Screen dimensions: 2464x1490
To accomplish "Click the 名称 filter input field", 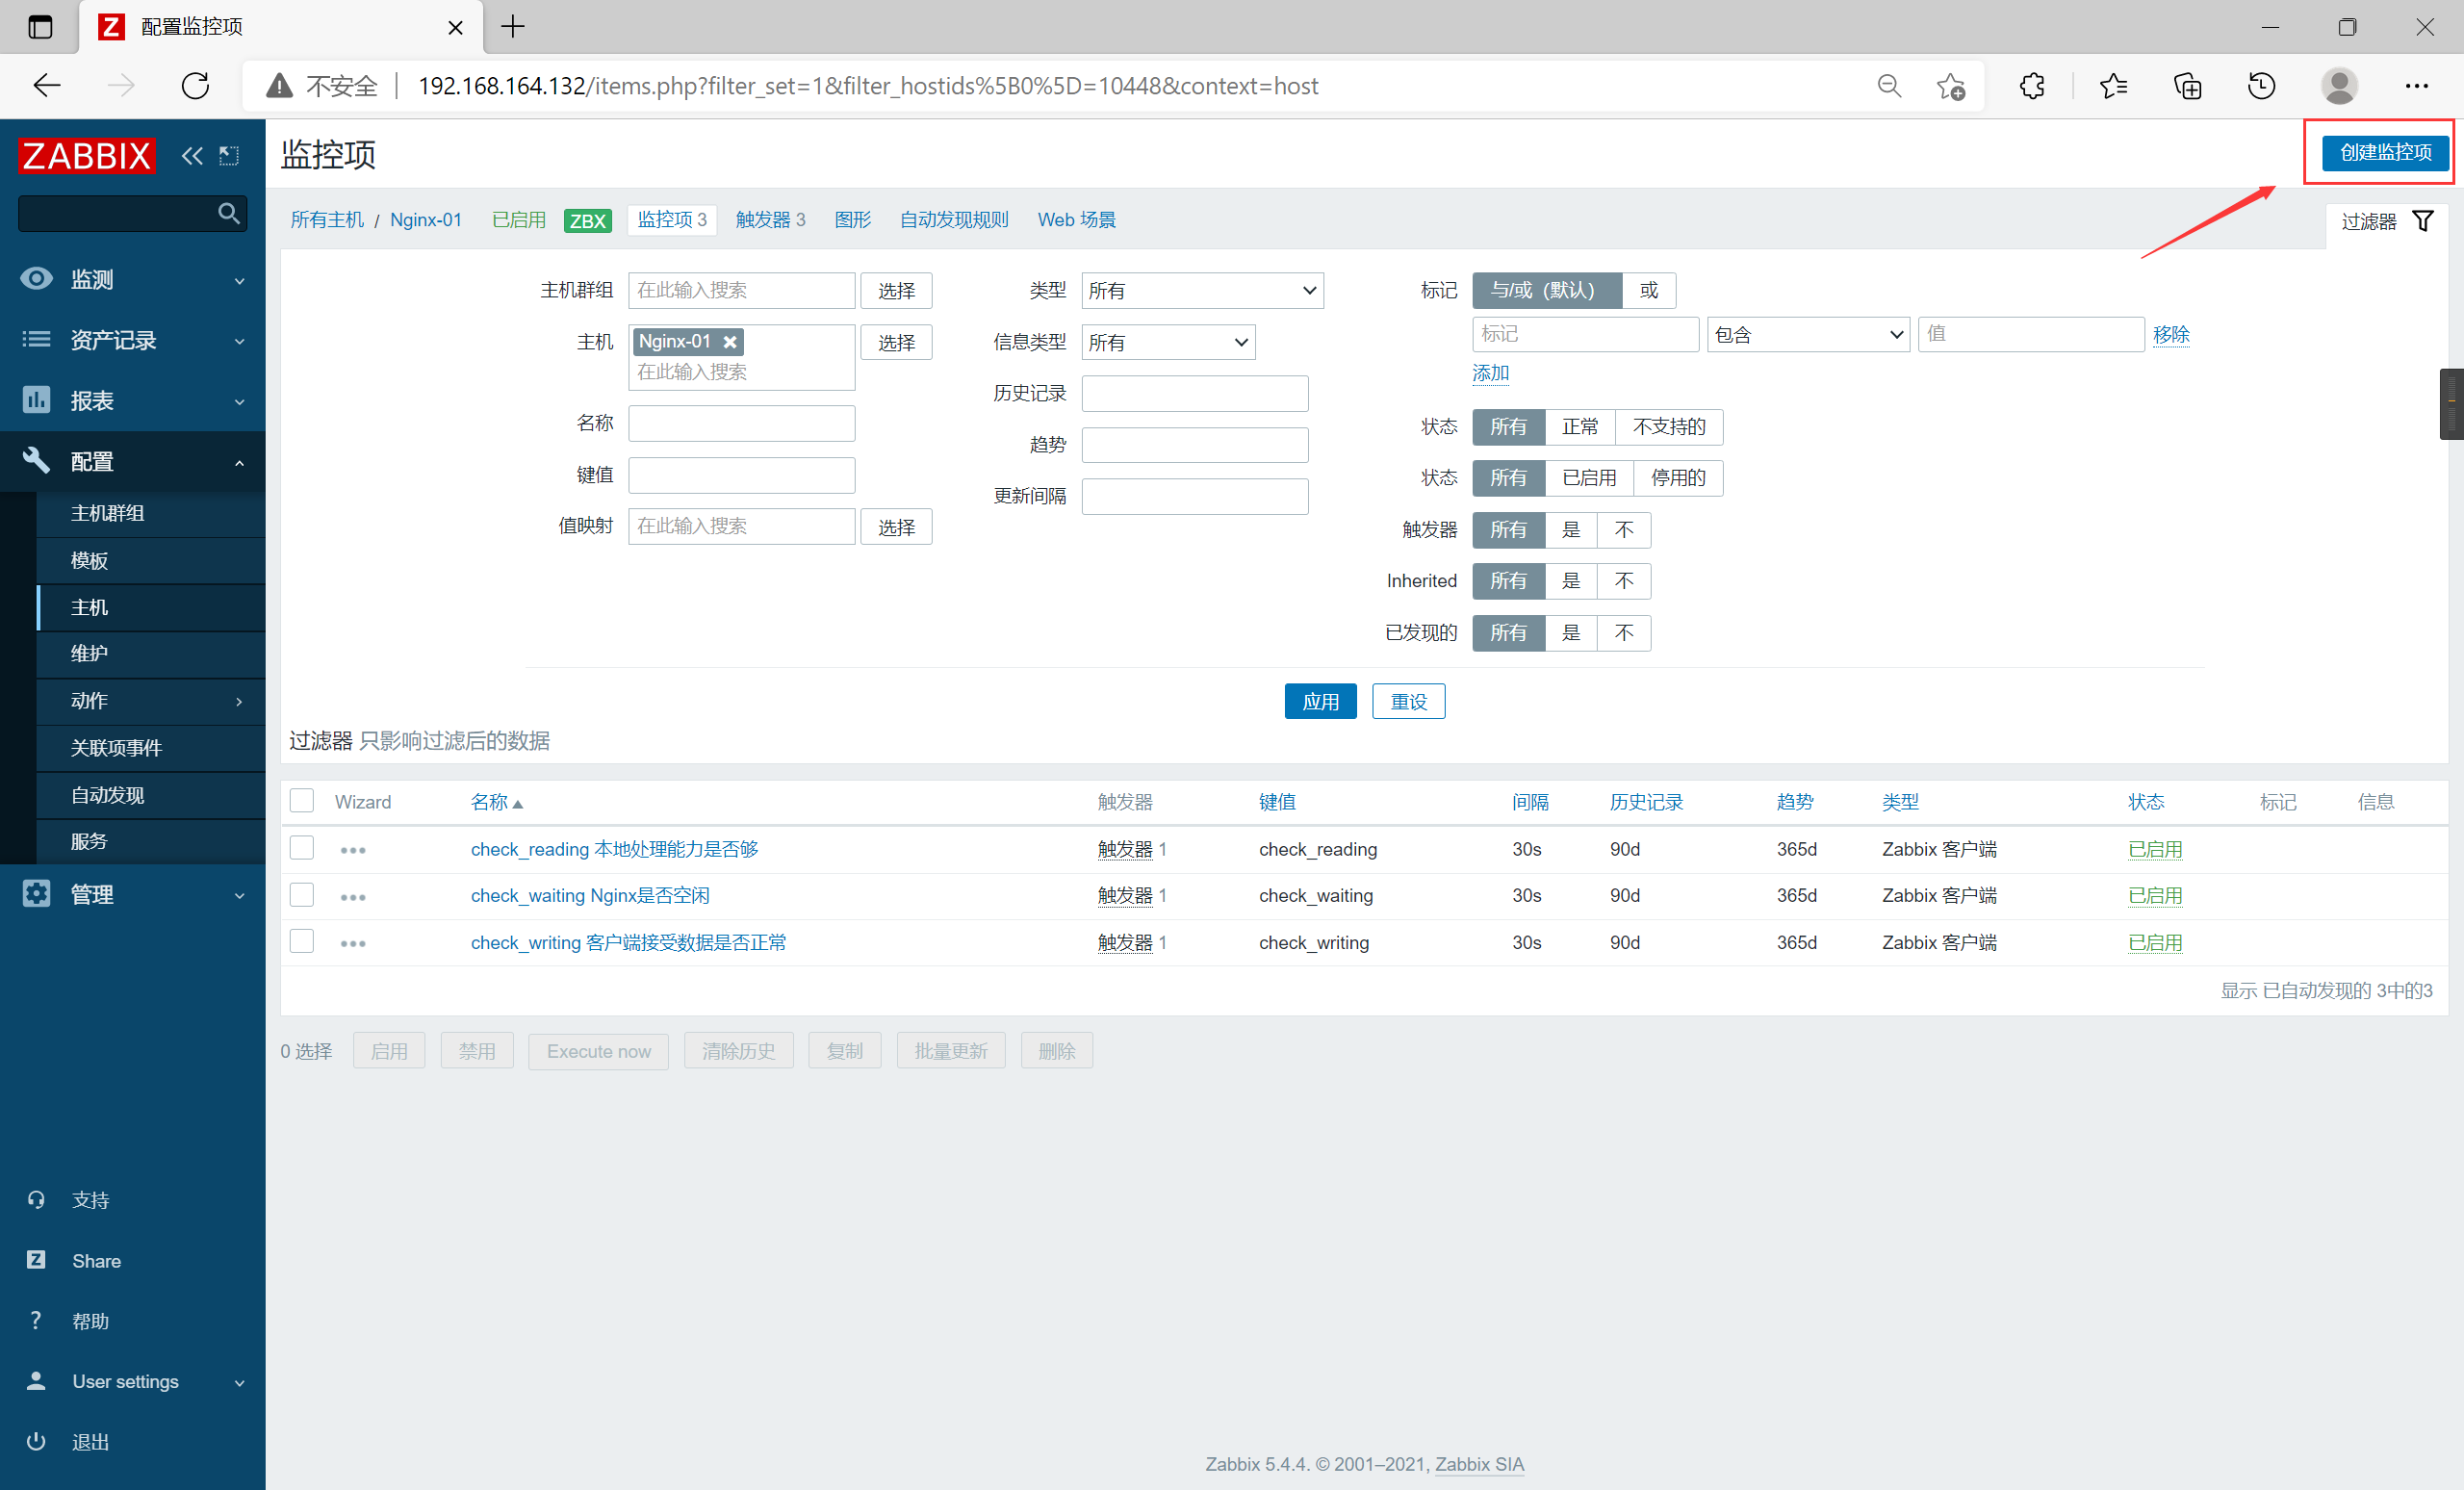I will click(741, 423).
